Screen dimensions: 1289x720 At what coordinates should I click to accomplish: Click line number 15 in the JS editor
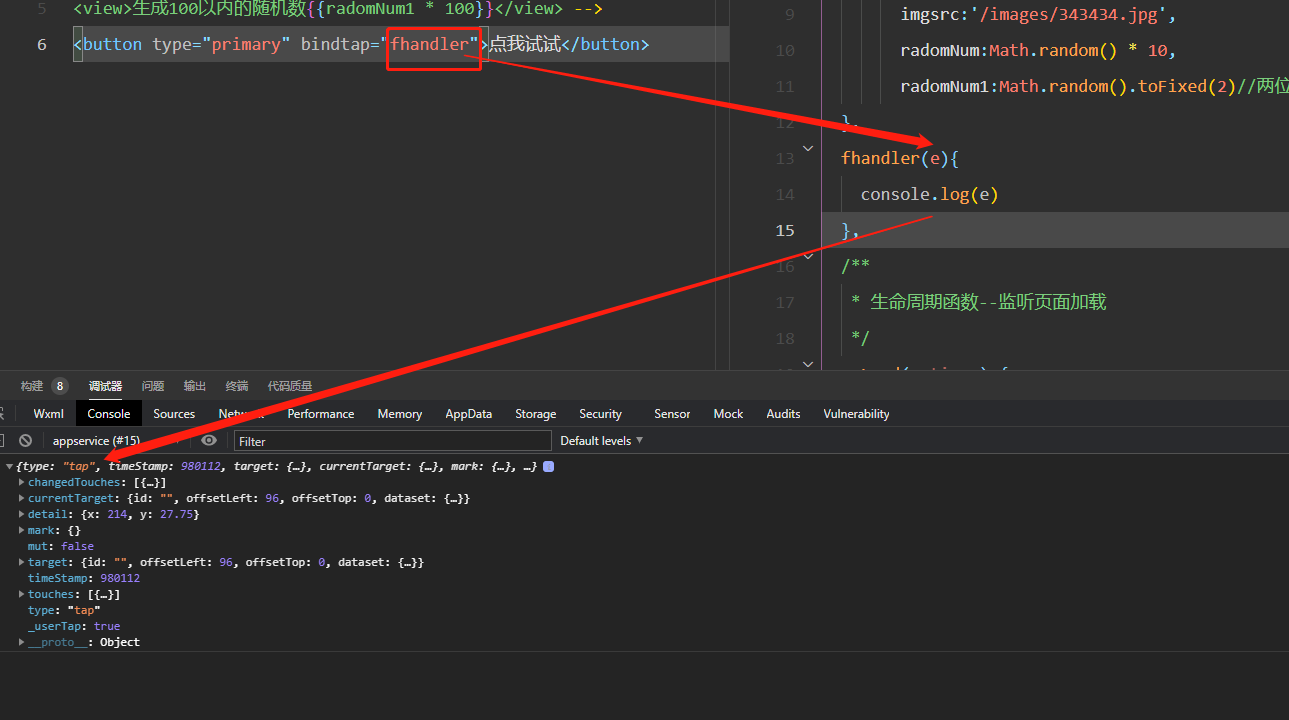tap(785, 230)
